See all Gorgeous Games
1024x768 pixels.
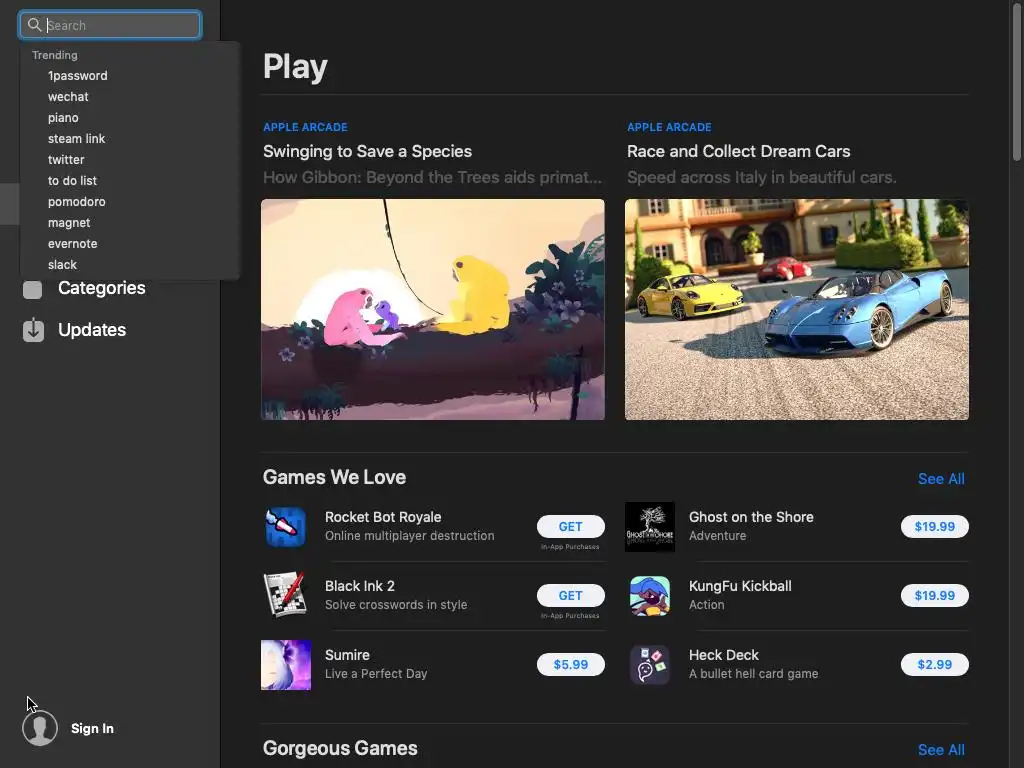[941, 750]
